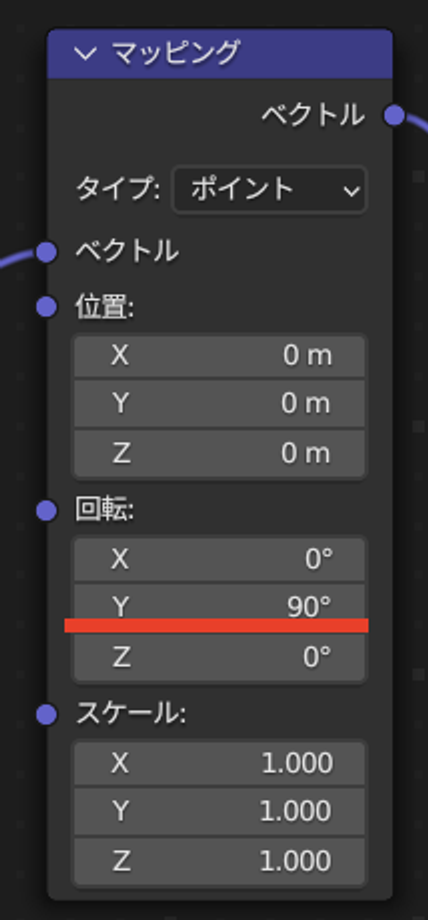Select the スケール X field showing 1.000
The height and width of the screenshot is (920, 428).
tap(219, 763)
